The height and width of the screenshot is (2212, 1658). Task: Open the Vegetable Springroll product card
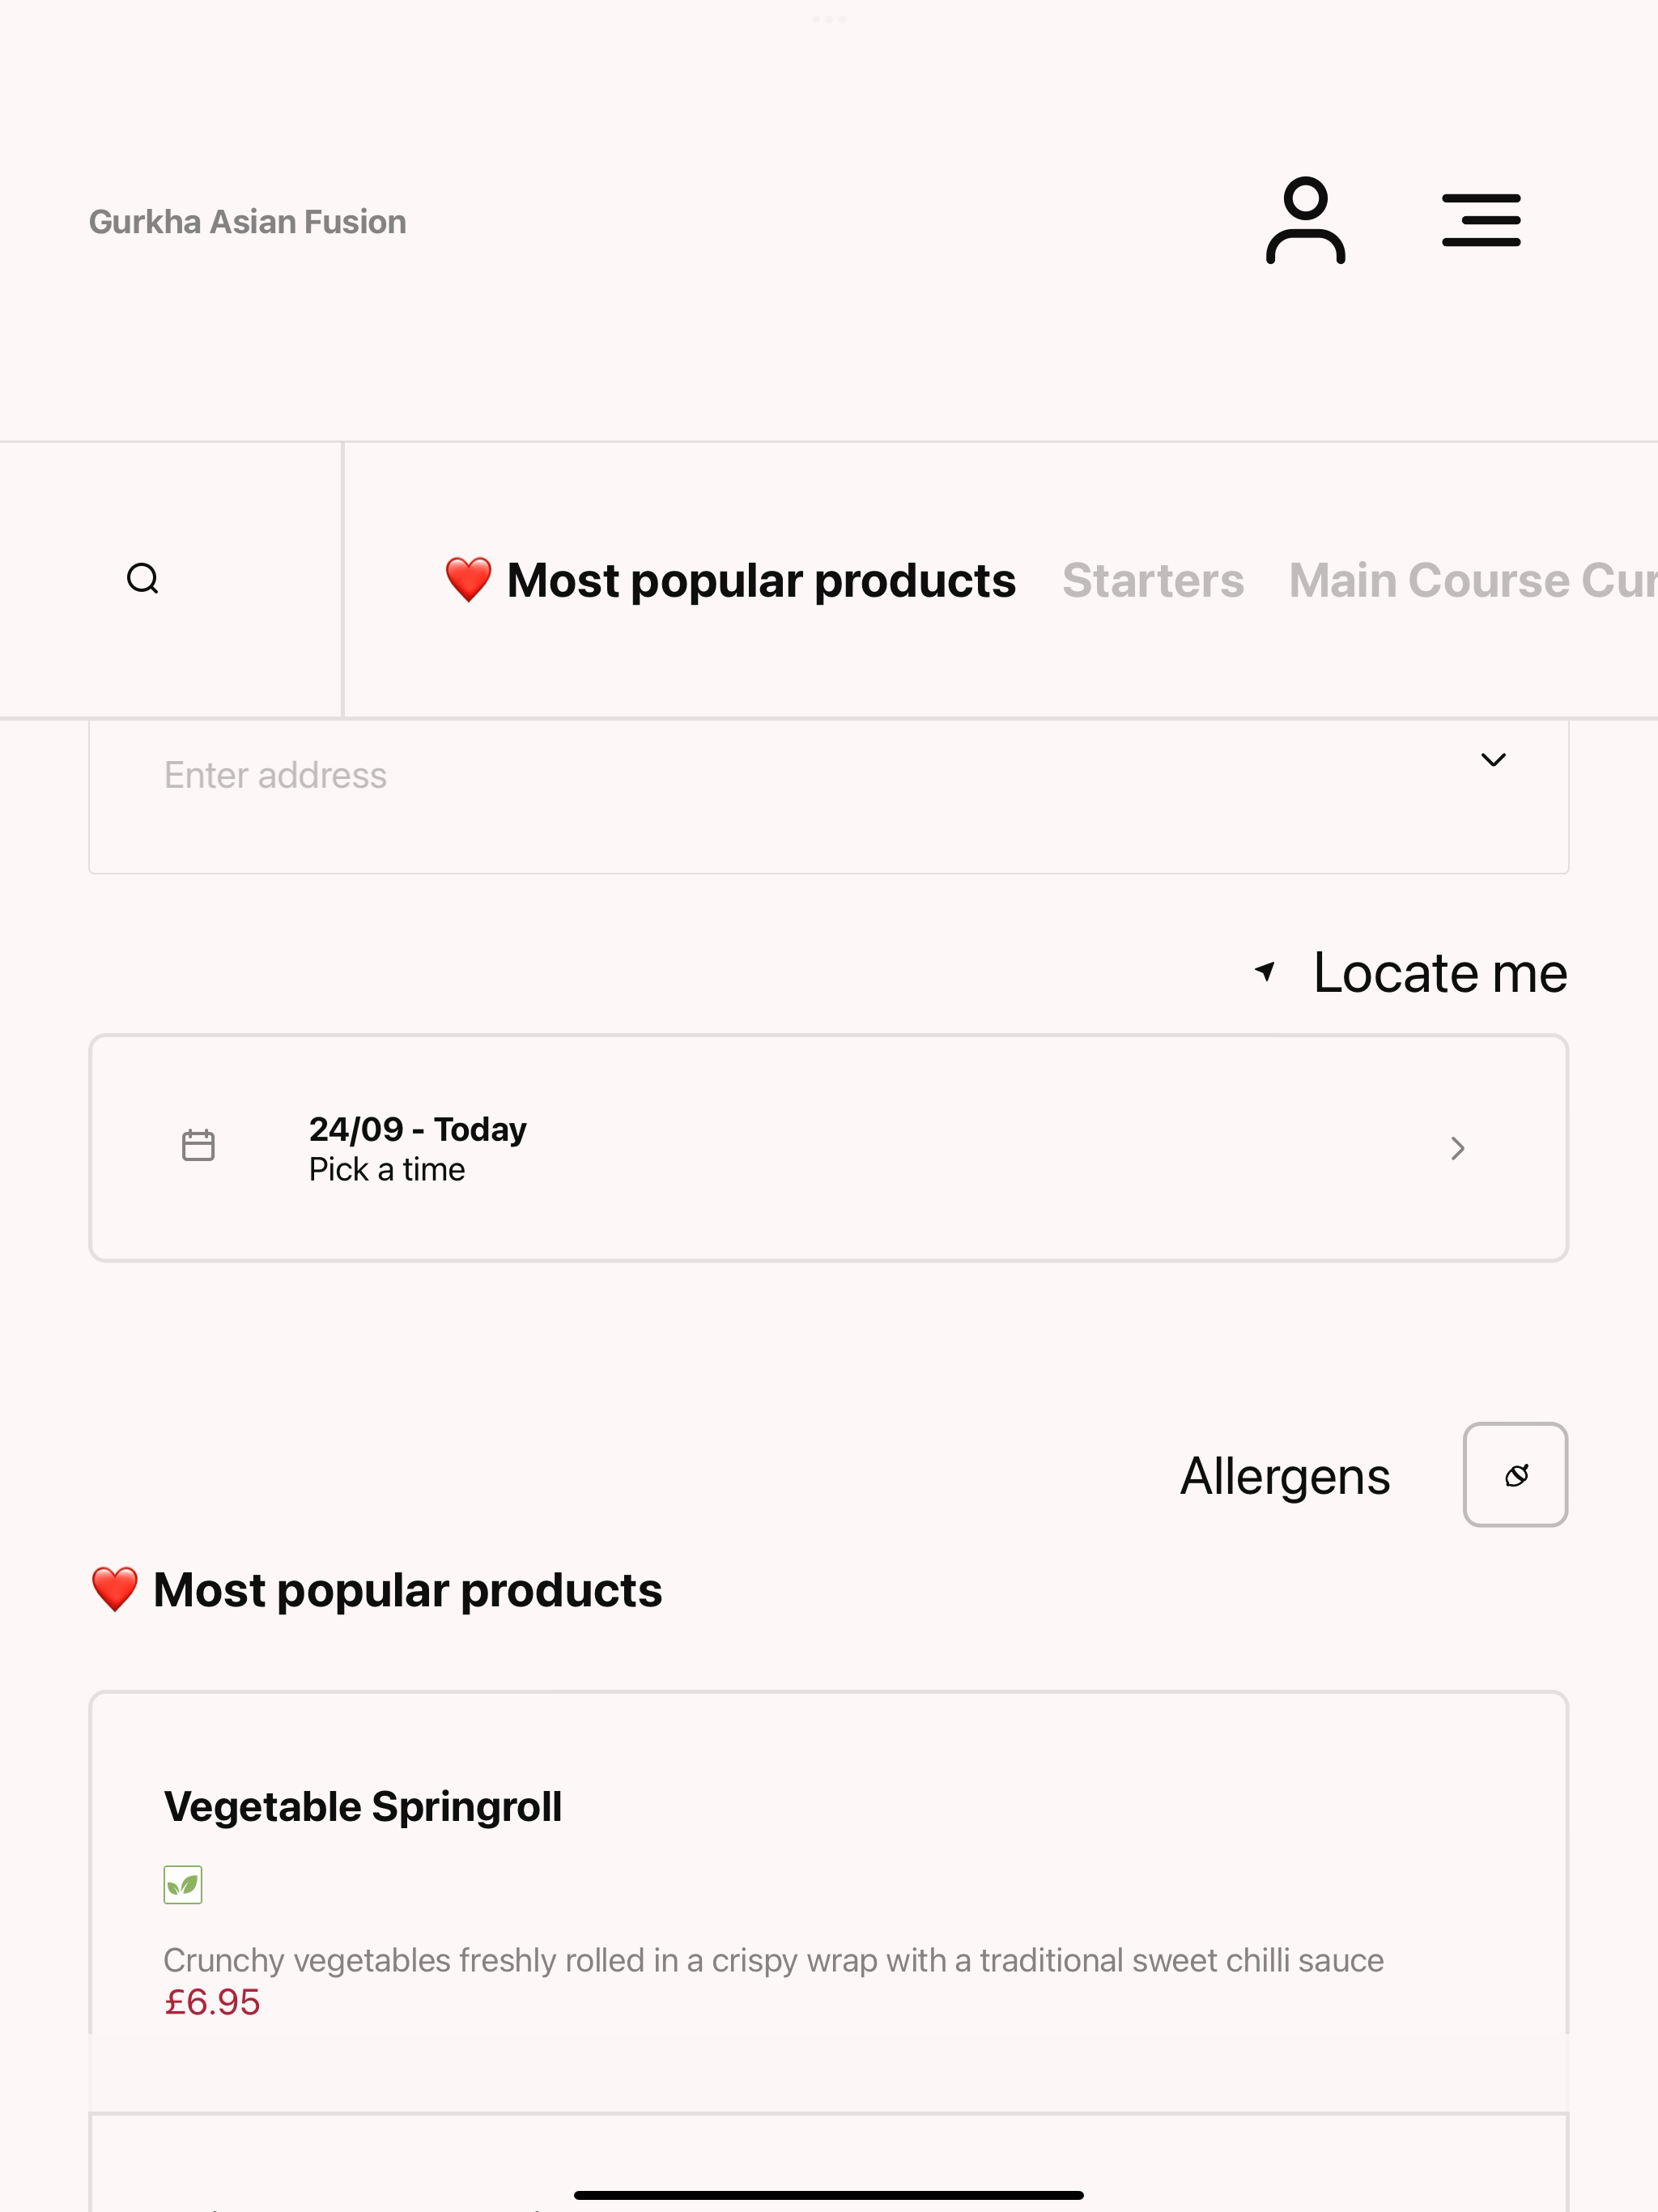click(828, 1902)
